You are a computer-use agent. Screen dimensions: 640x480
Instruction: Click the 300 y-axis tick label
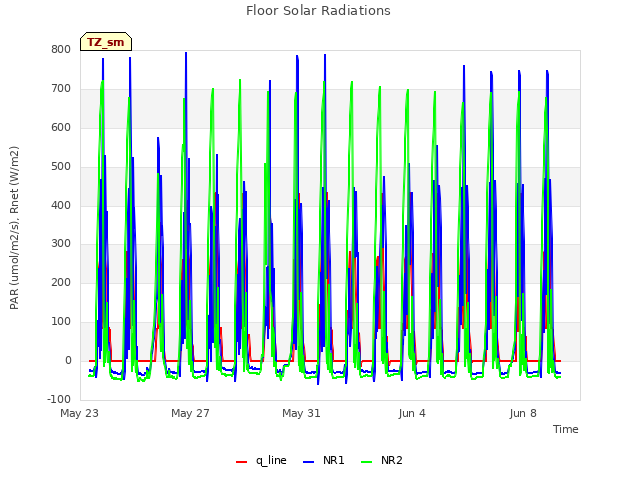61,244
